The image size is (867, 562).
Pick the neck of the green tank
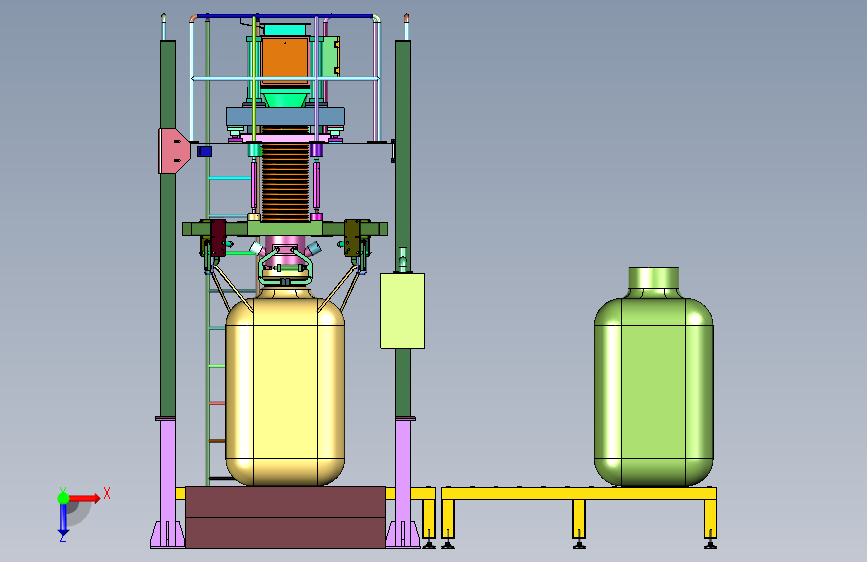coord(654,279)
